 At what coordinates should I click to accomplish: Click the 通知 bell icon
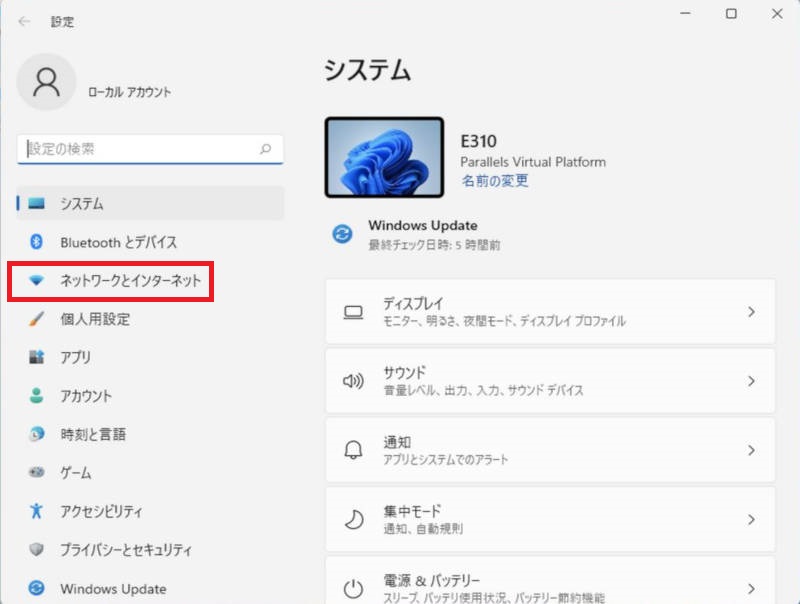pyautogui.click(x=353, y=450)
